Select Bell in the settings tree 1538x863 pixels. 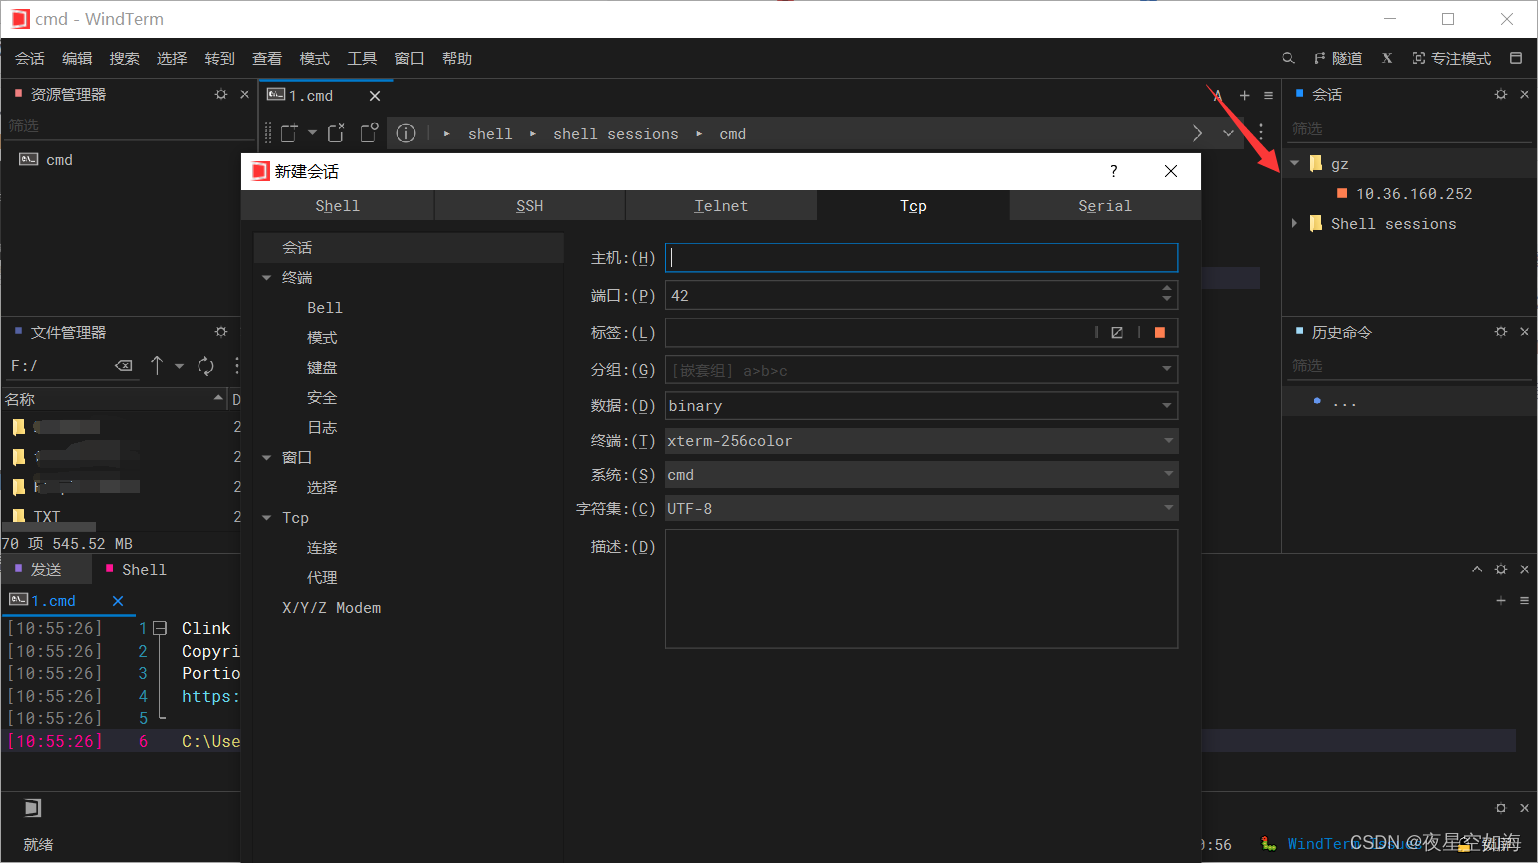pos(325,308)
